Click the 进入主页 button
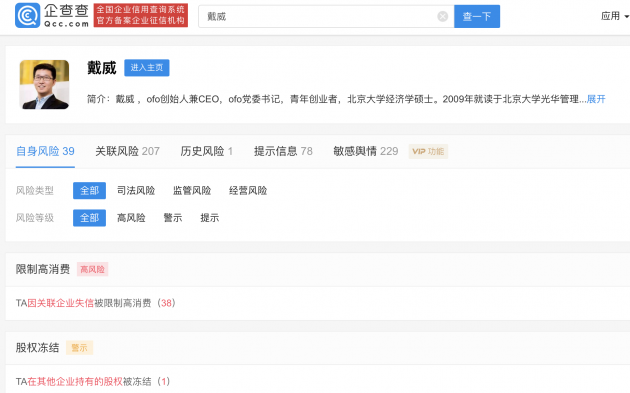 point(147,68)
